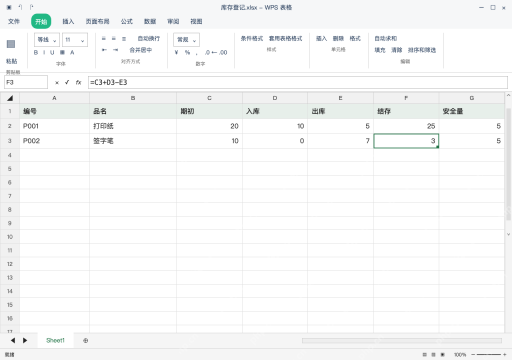Select the Home (开始) ribbon tab
The width and height of the screenshot is (512, 360).
click(41, 22)
